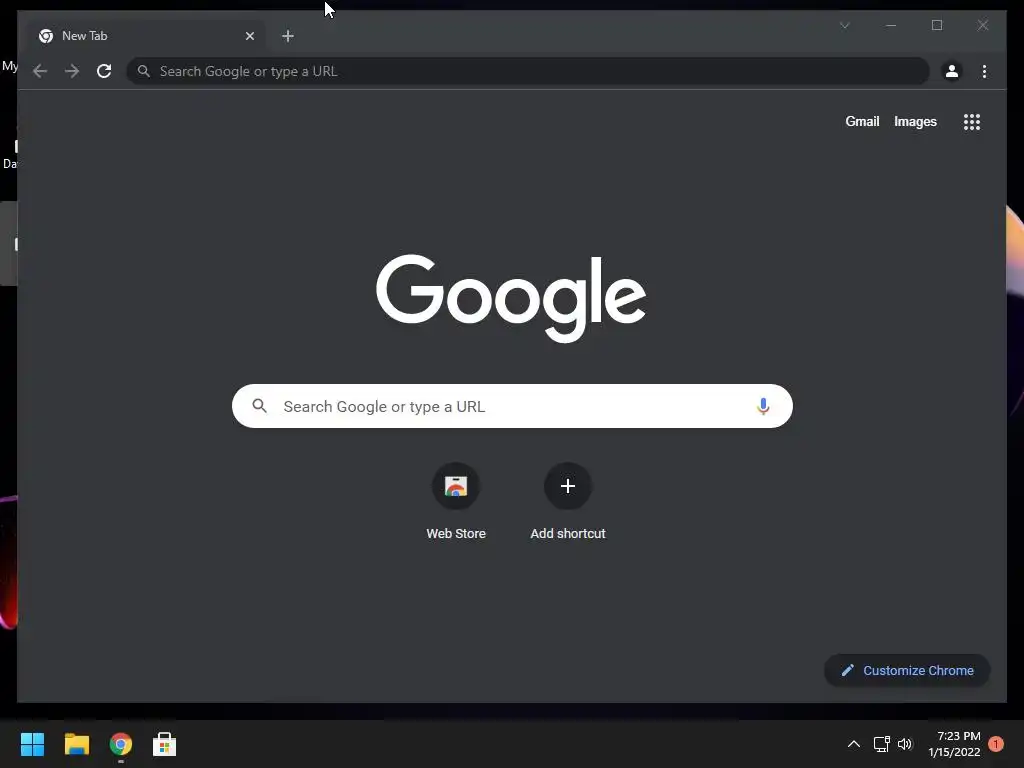Image resolution: width=1024 pixels, height=768 pixels.
Task: Click Customize Chrome button
Action: [907, 671]
